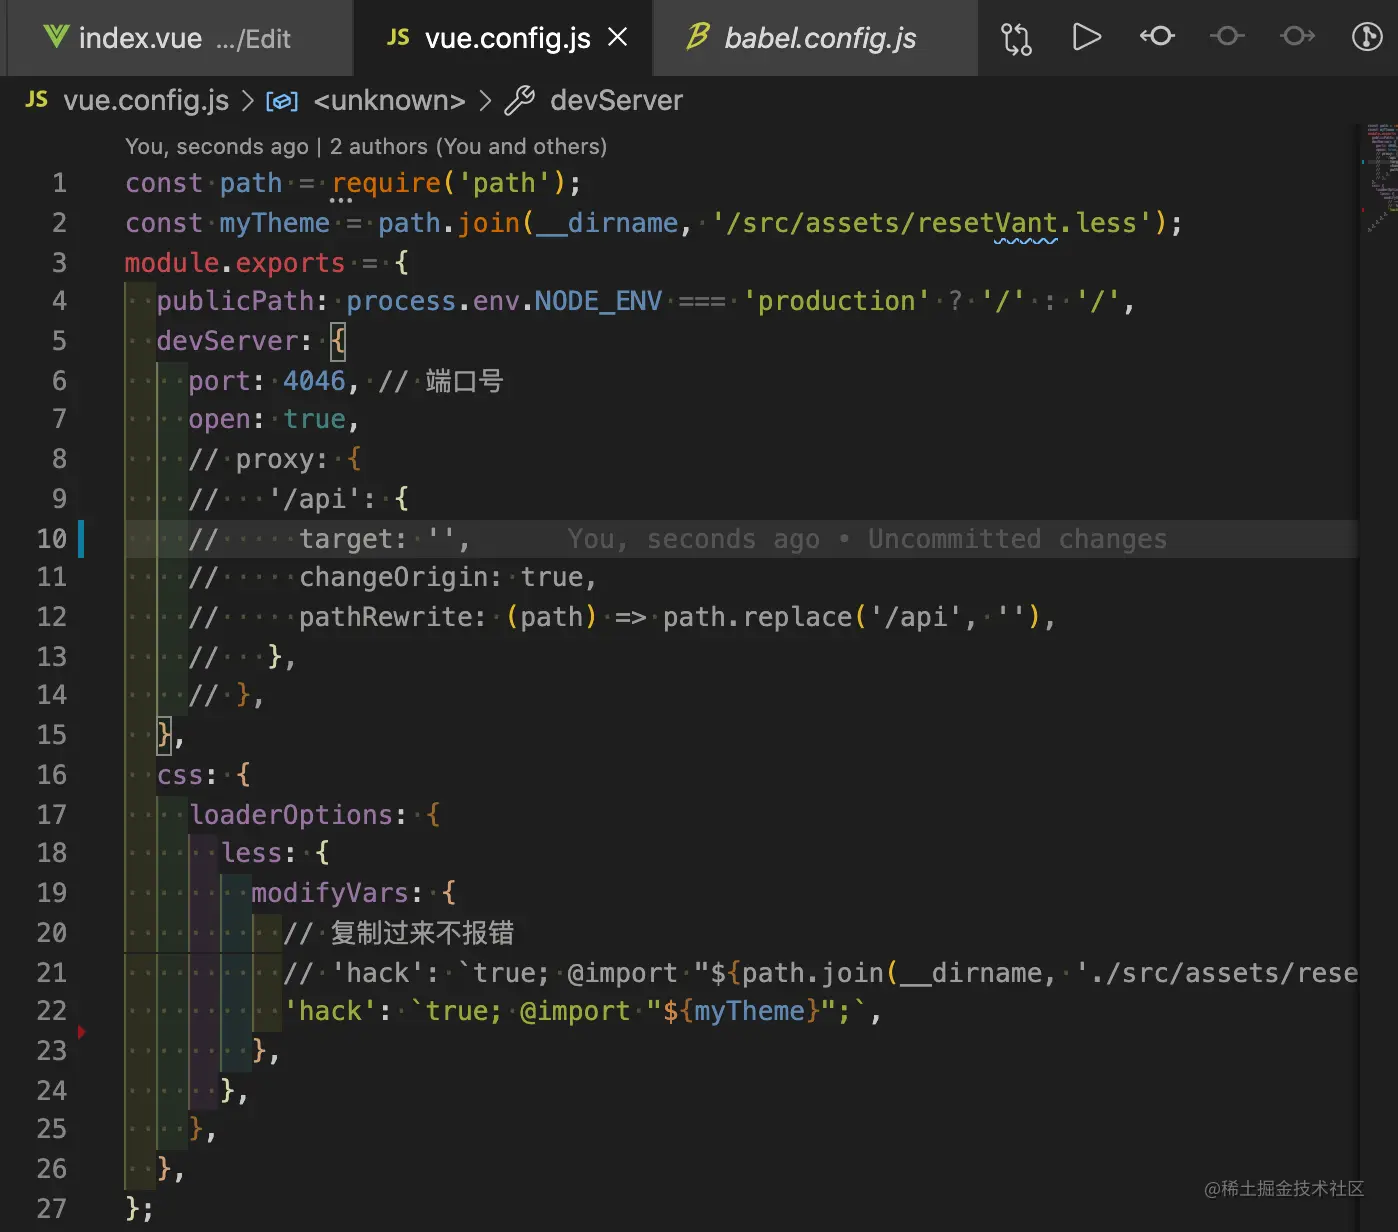Screen dimensions: 1398x1232
Task: Click the wrench icon before devServer in breadcrumbs
Action: pyautogui.click(x=519, y=100)
